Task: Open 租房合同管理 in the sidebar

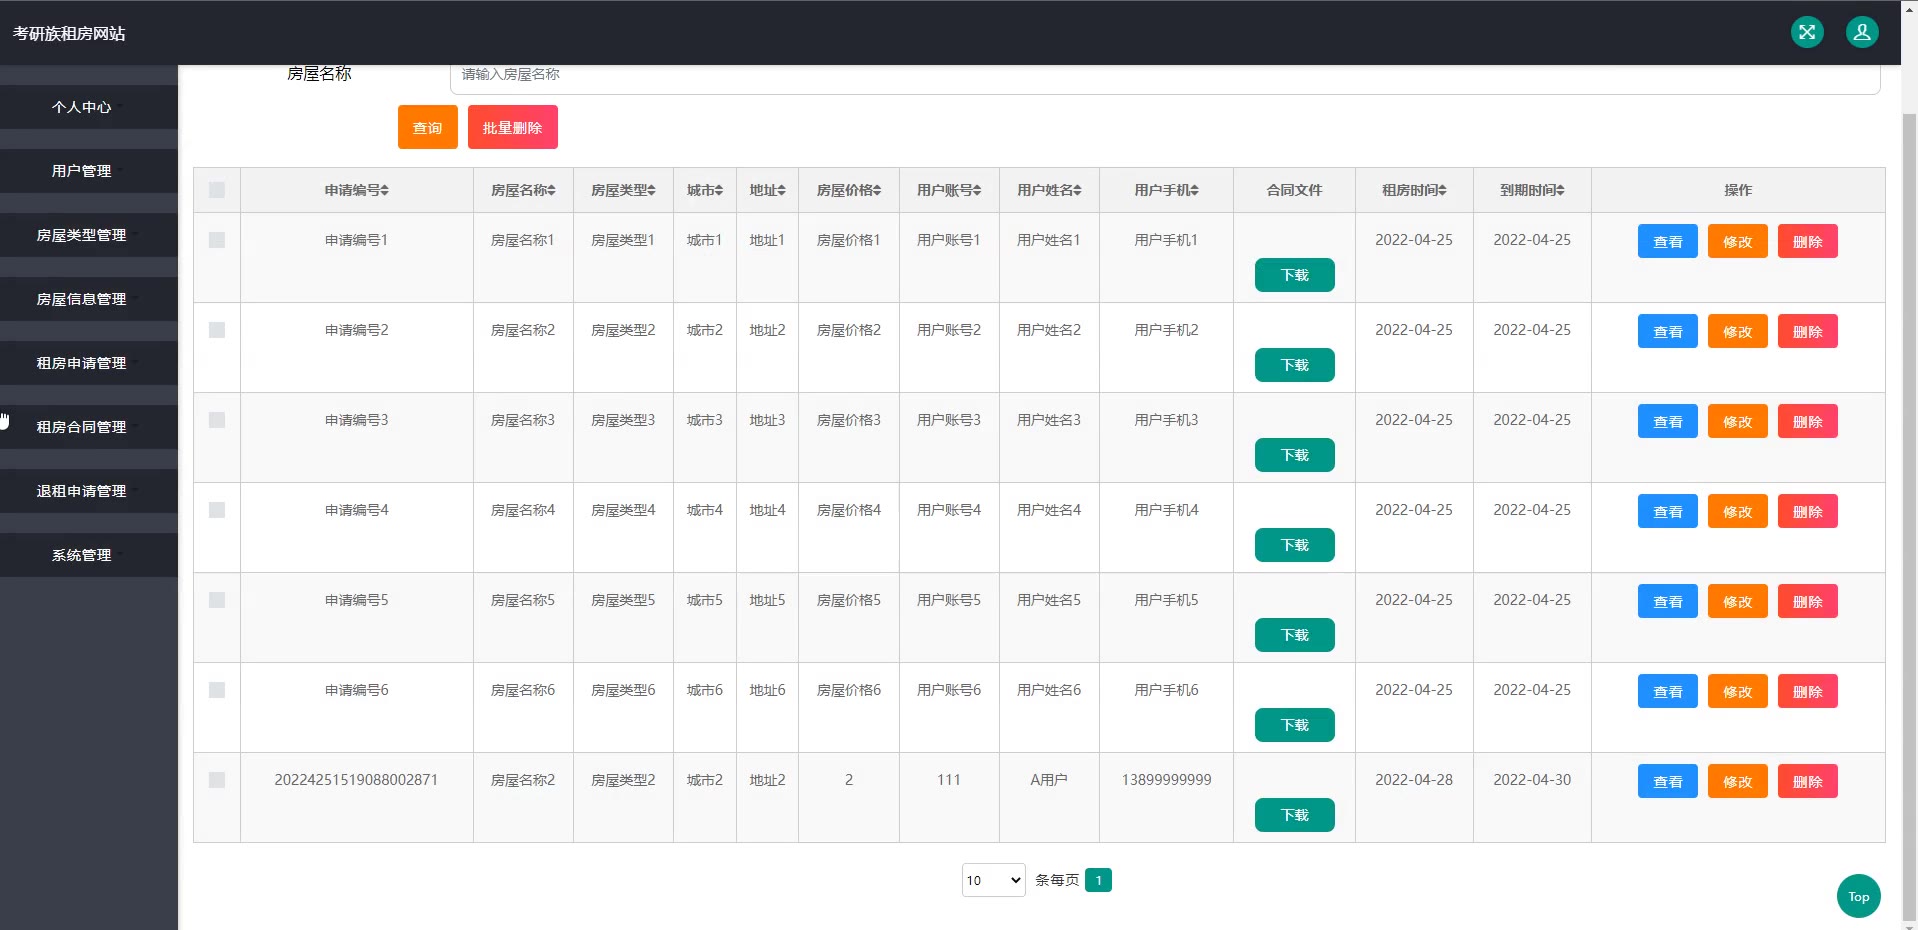Action: pos(82,427)
